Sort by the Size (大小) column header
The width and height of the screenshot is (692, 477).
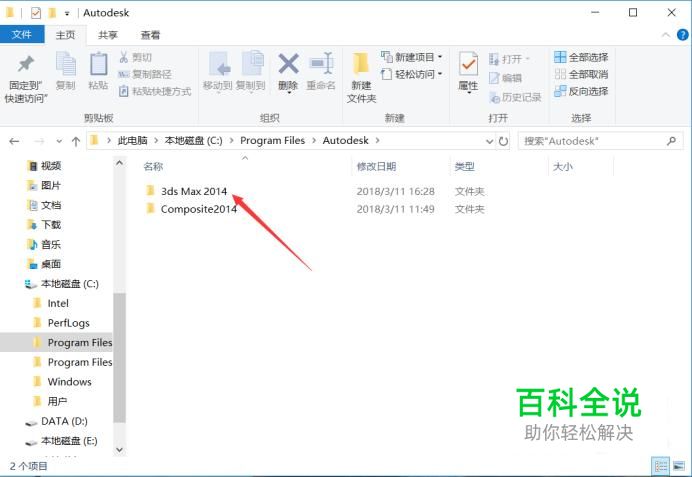[x=563, y=166]
